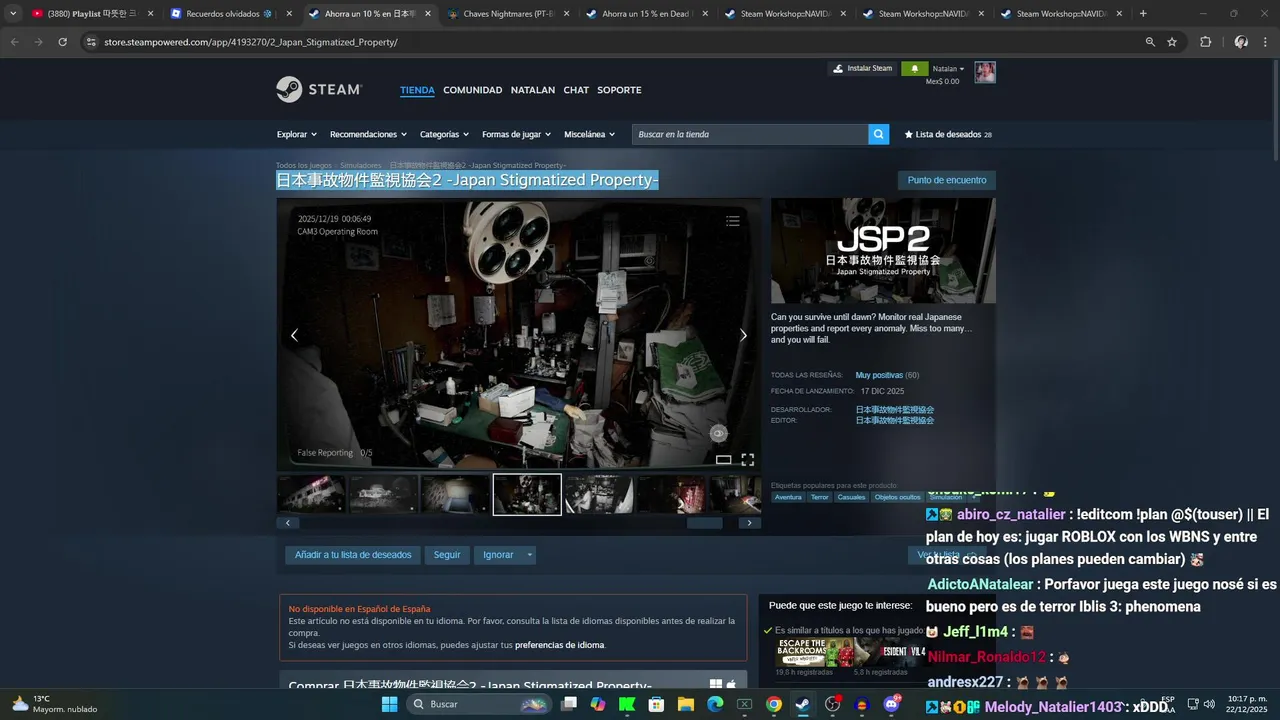This screenshot has width=1280, height=720.
Task: Click the Terror tag
Action: (820, 497)
